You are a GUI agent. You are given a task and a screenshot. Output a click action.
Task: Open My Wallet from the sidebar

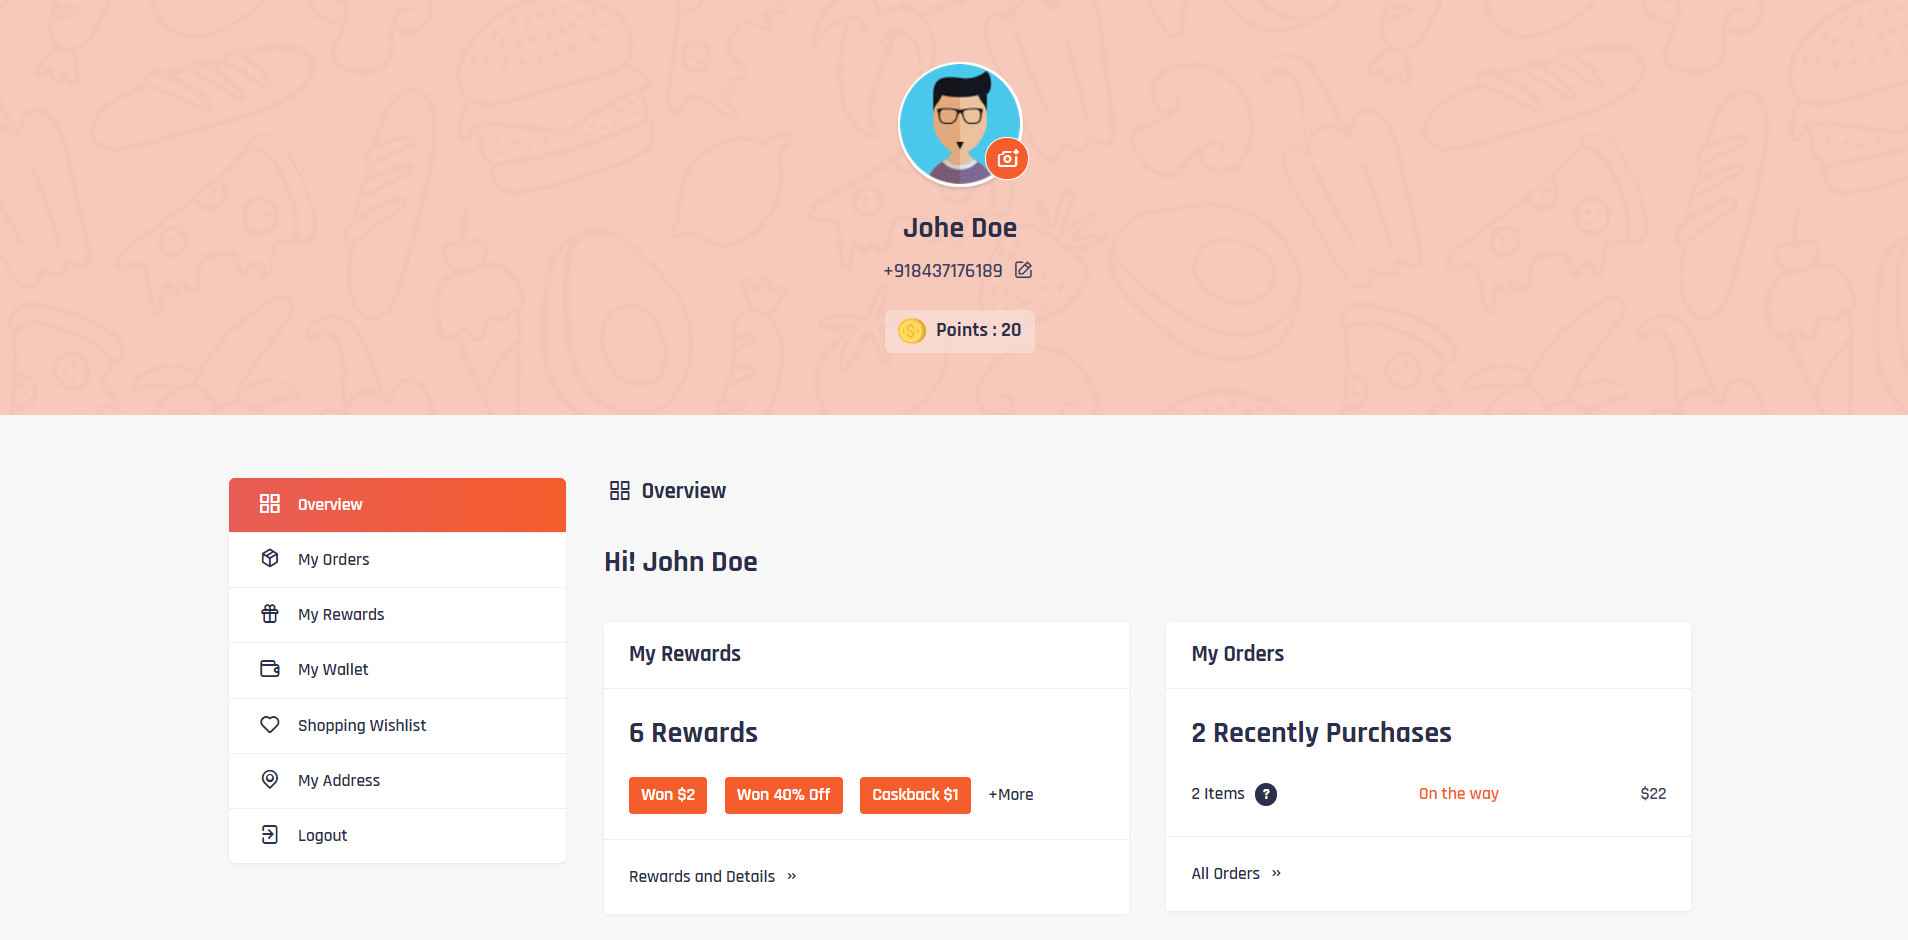click(333, 670)
